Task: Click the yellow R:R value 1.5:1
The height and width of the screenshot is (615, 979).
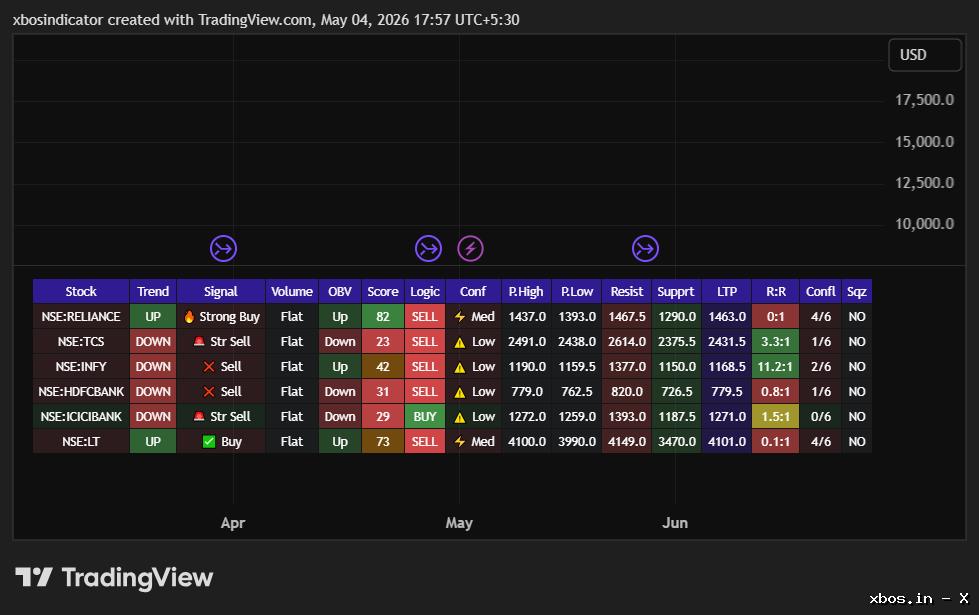Action: 776,416
